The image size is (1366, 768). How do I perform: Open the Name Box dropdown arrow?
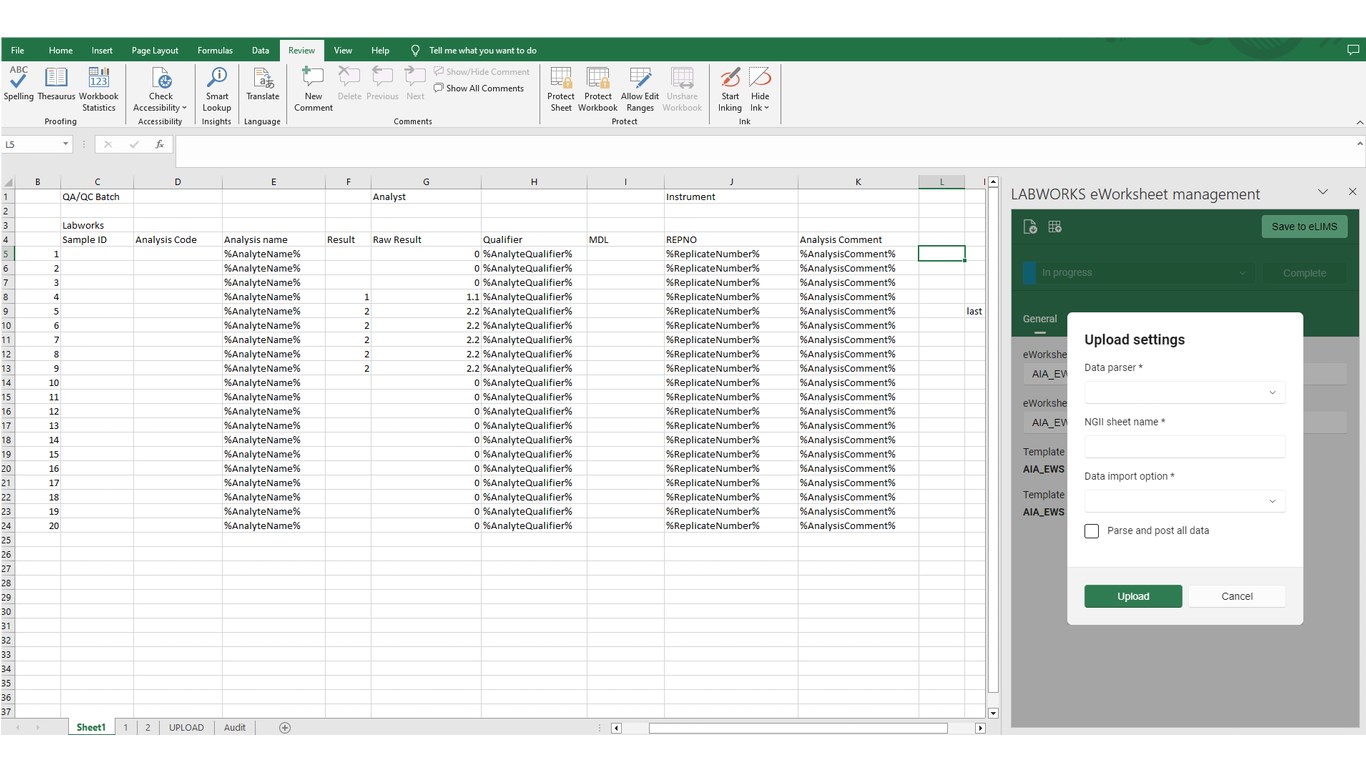coord(66,144)
